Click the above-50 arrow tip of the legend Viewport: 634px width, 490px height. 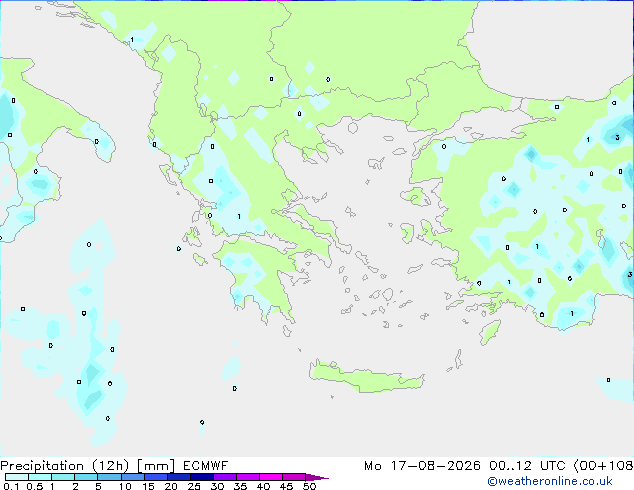click(317, 478)
